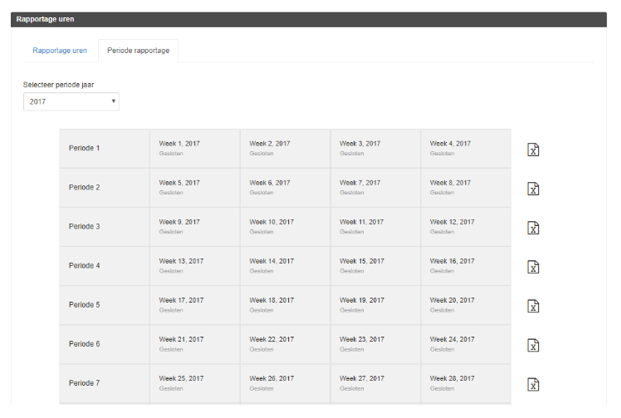This screenshot has height=418, width=621.
Task: Choose the Week 11, 2017 cell
Action: pyautogui.click(x=375, y=227)
